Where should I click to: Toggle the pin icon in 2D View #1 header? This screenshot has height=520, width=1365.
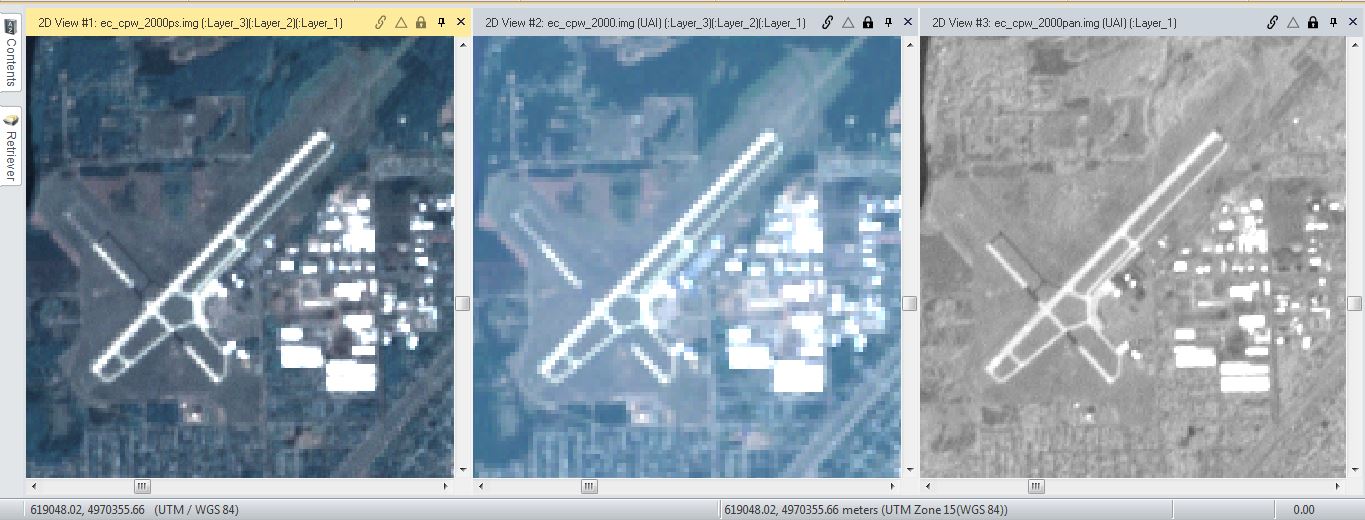coord(441,22)
